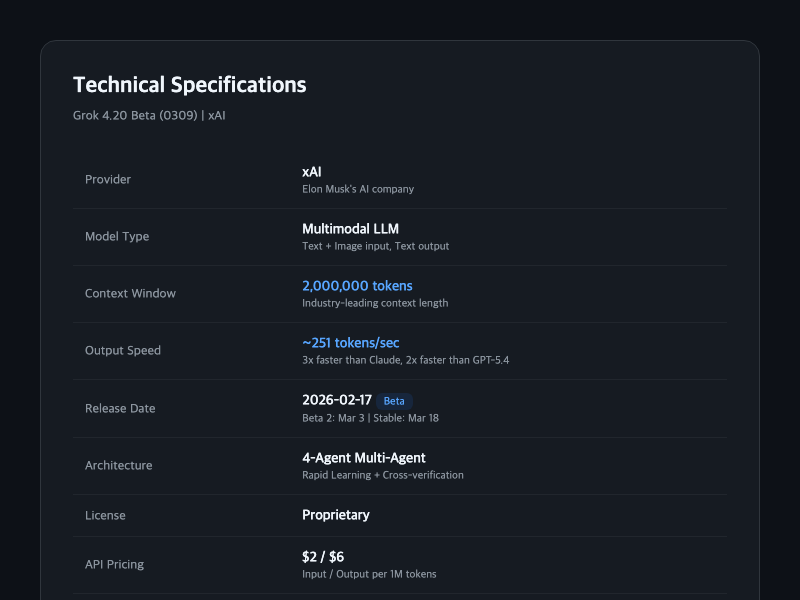
Task: Select the xAI provider value
Action: pyautogui.click(x=312, y=172)
